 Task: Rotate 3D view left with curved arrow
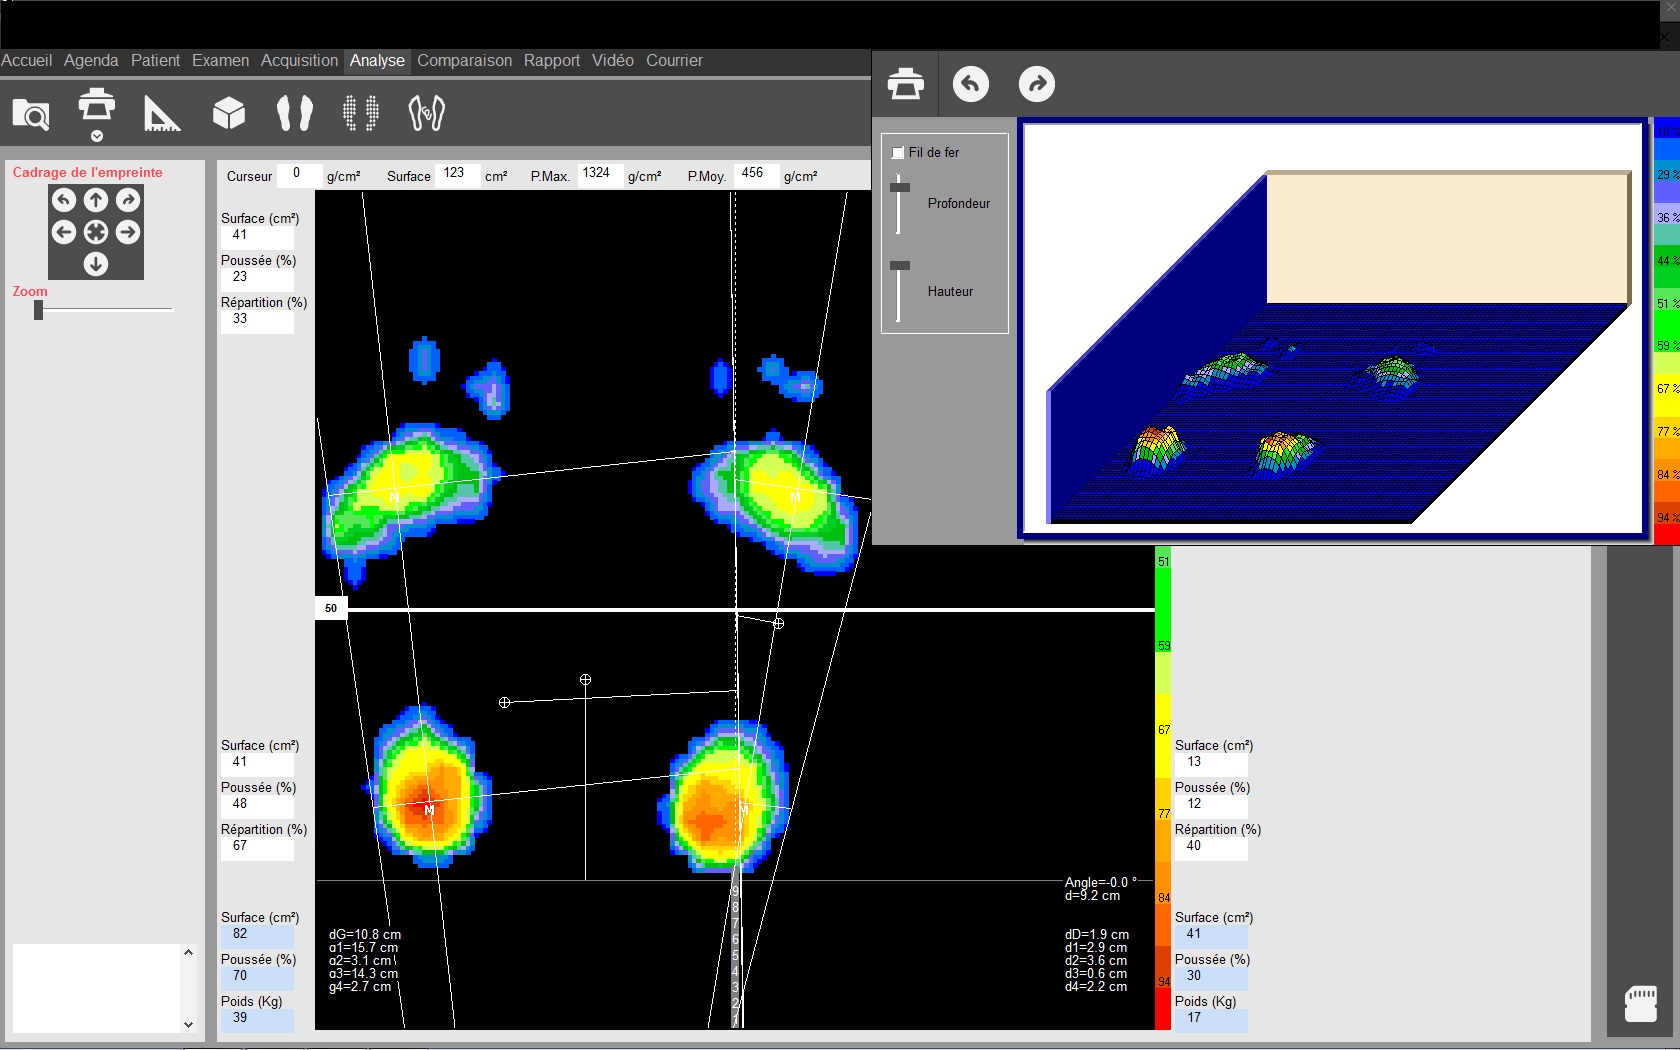coord(971,84)
